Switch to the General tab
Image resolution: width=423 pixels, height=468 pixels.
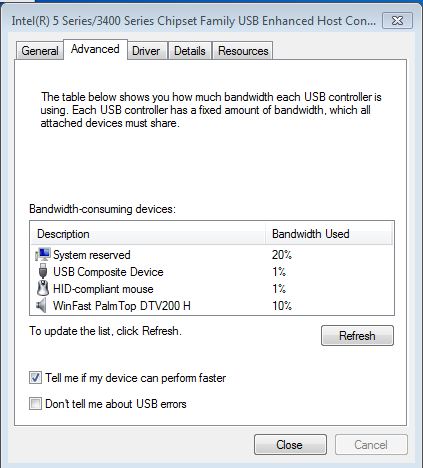pos(40,51)
